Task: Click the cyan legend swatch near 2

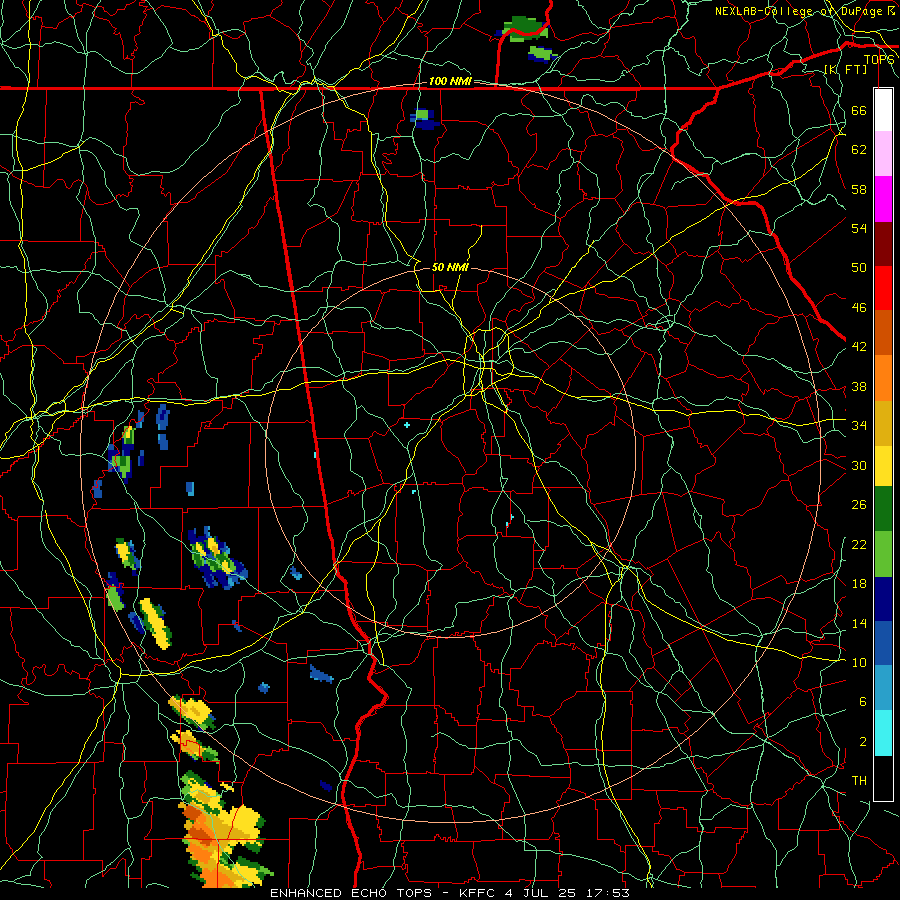Action: click(x=883, y=733)
